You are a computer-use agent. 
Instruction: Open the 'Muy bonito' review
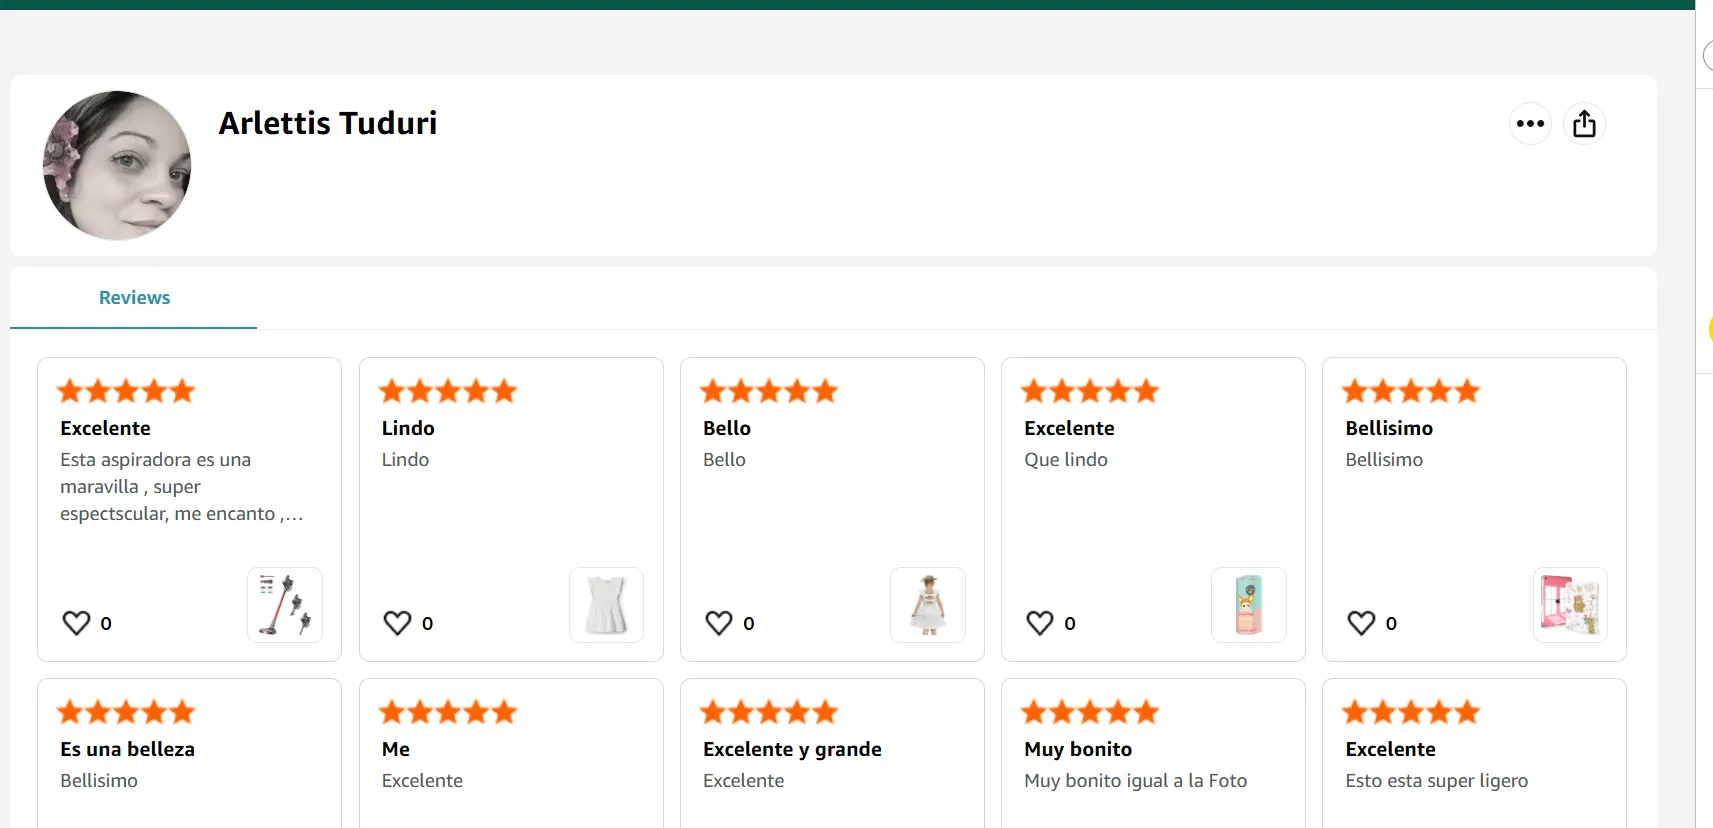[x=1078, y=749]
